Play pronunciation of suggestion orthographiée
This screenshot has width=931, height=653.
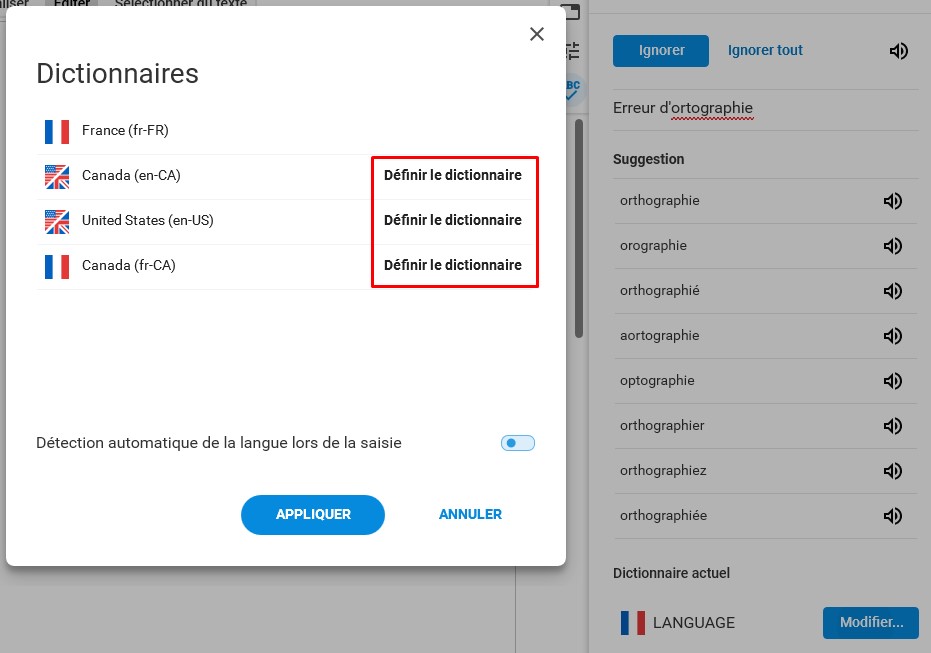tap(892, 516)
